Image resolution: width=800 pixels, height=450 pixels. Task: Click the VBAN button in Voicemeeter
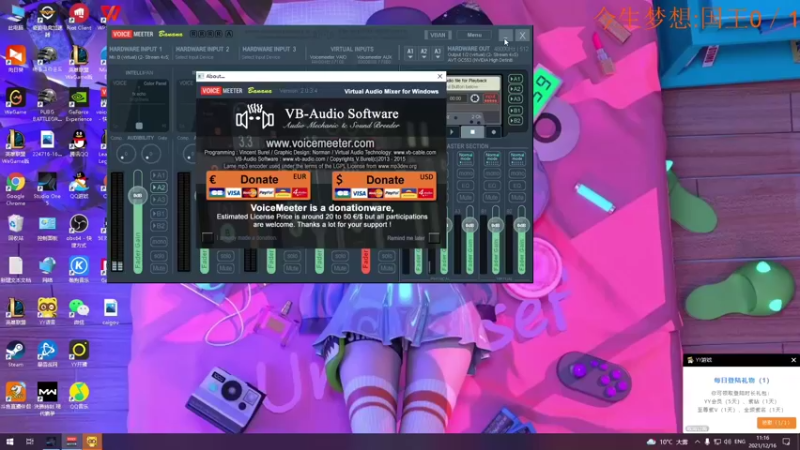(x=437, y=35)
